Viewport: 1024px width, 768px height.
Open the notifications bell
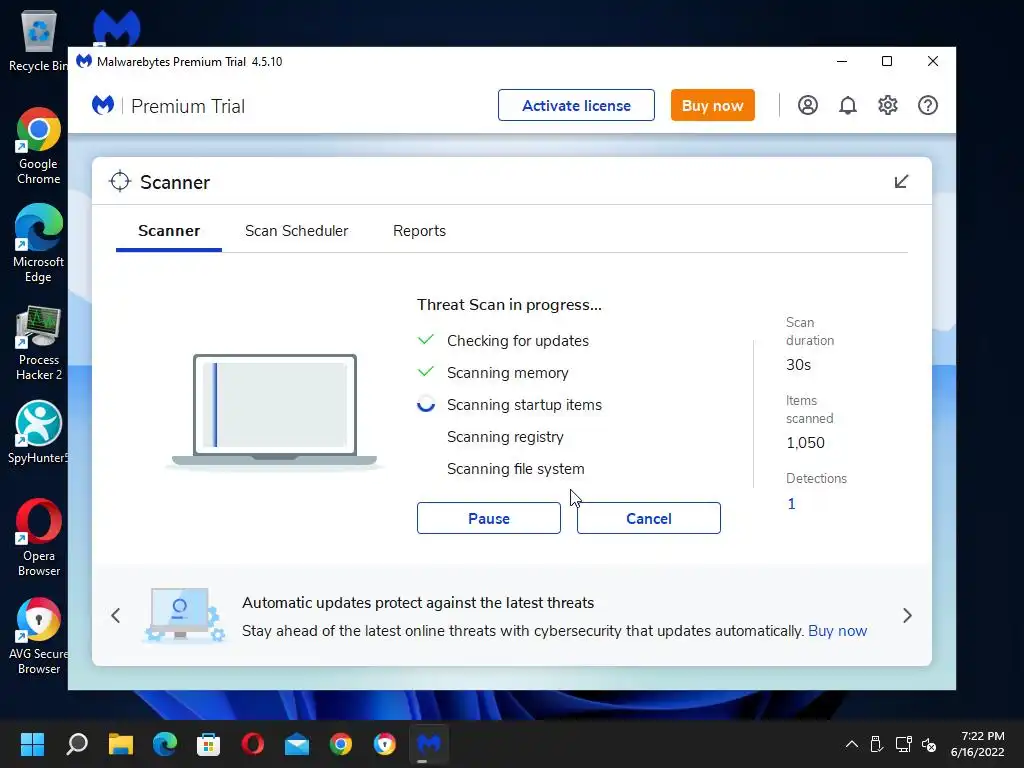tap(848, 105)
